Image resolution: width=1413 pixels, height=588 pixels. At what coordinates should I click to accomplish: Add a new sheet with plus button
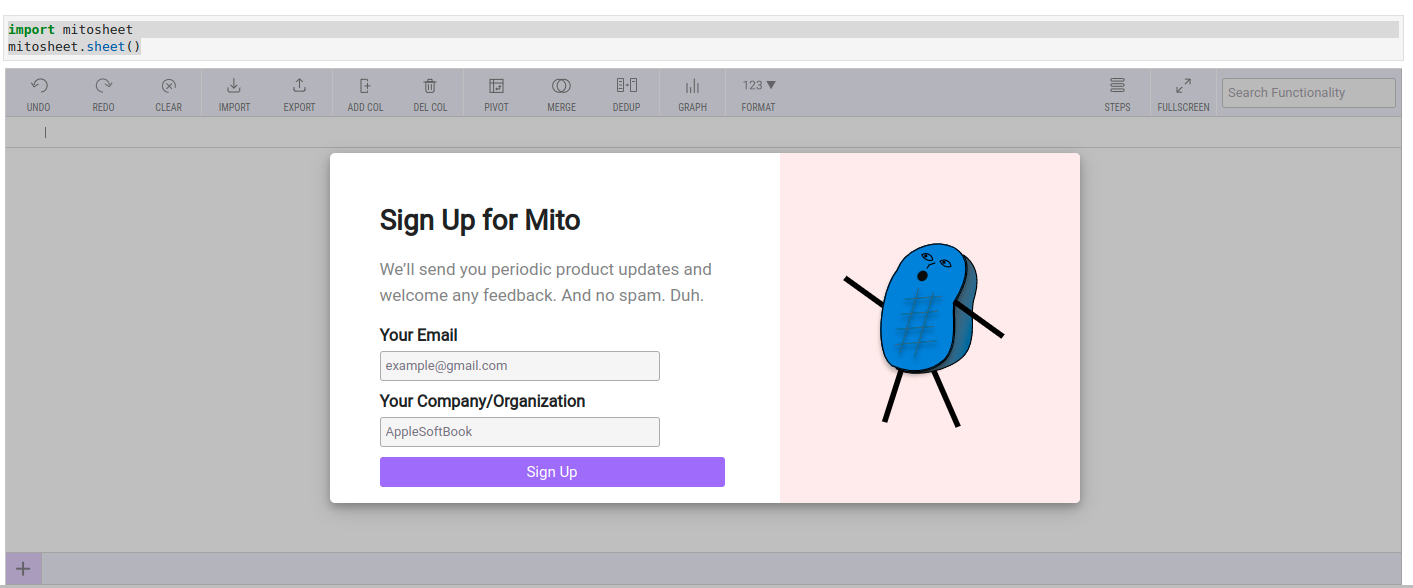point(24,569)
